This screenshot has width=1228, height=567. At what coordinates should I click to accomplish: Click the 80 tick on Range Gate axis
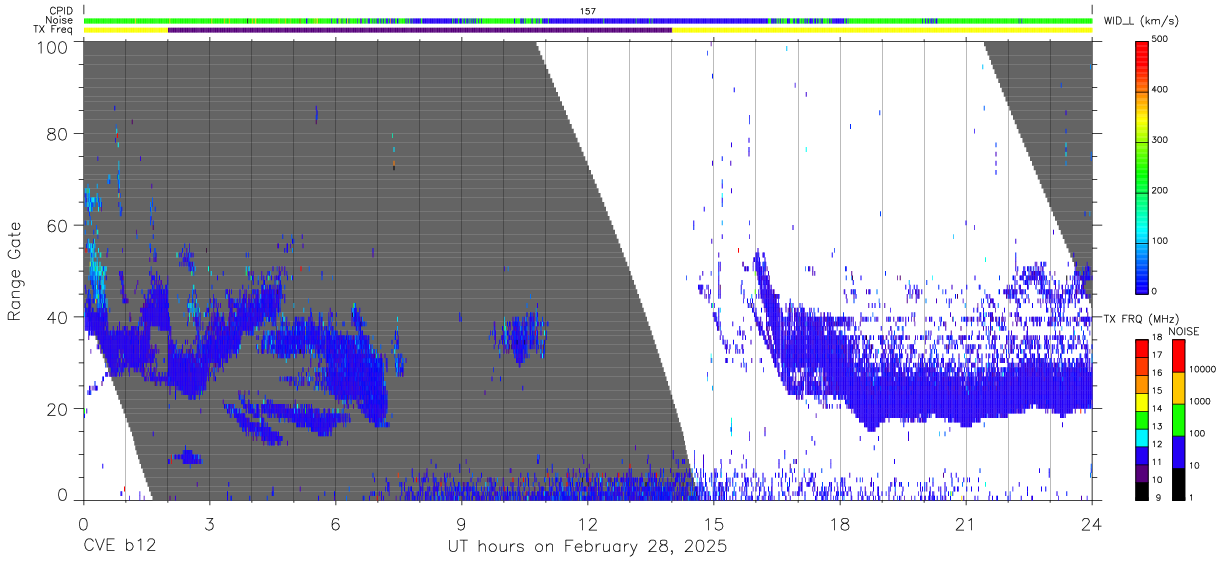57,133
